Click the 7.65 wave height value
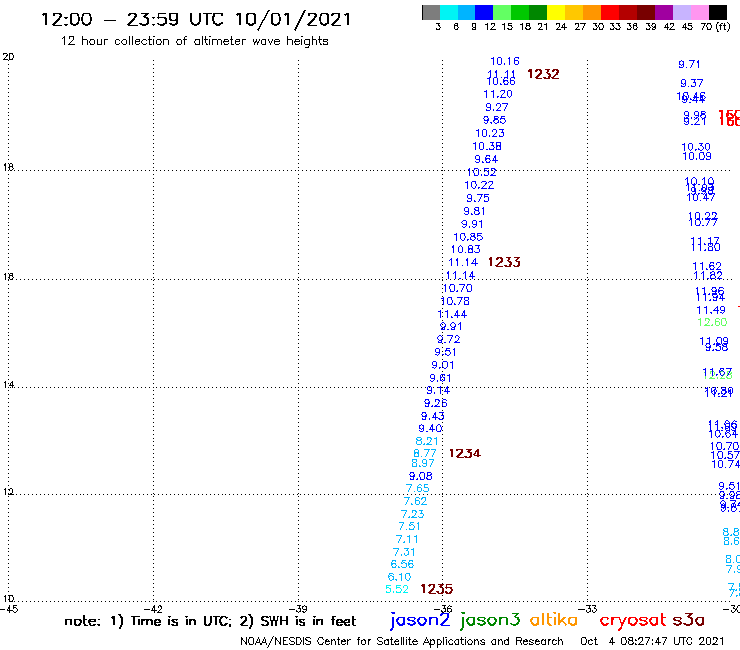 tap(418, 488)
